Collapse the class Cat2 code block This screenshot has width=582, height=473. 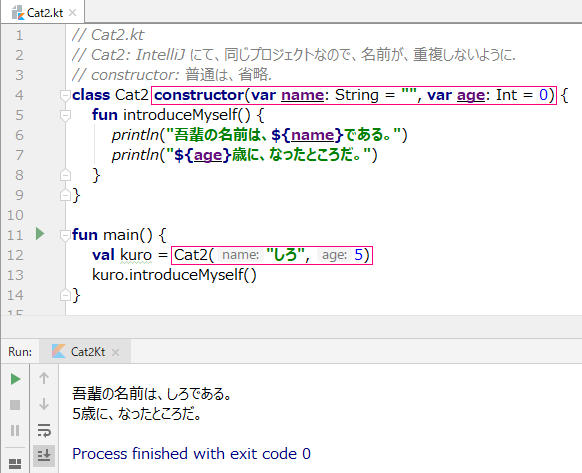(65, 95)
